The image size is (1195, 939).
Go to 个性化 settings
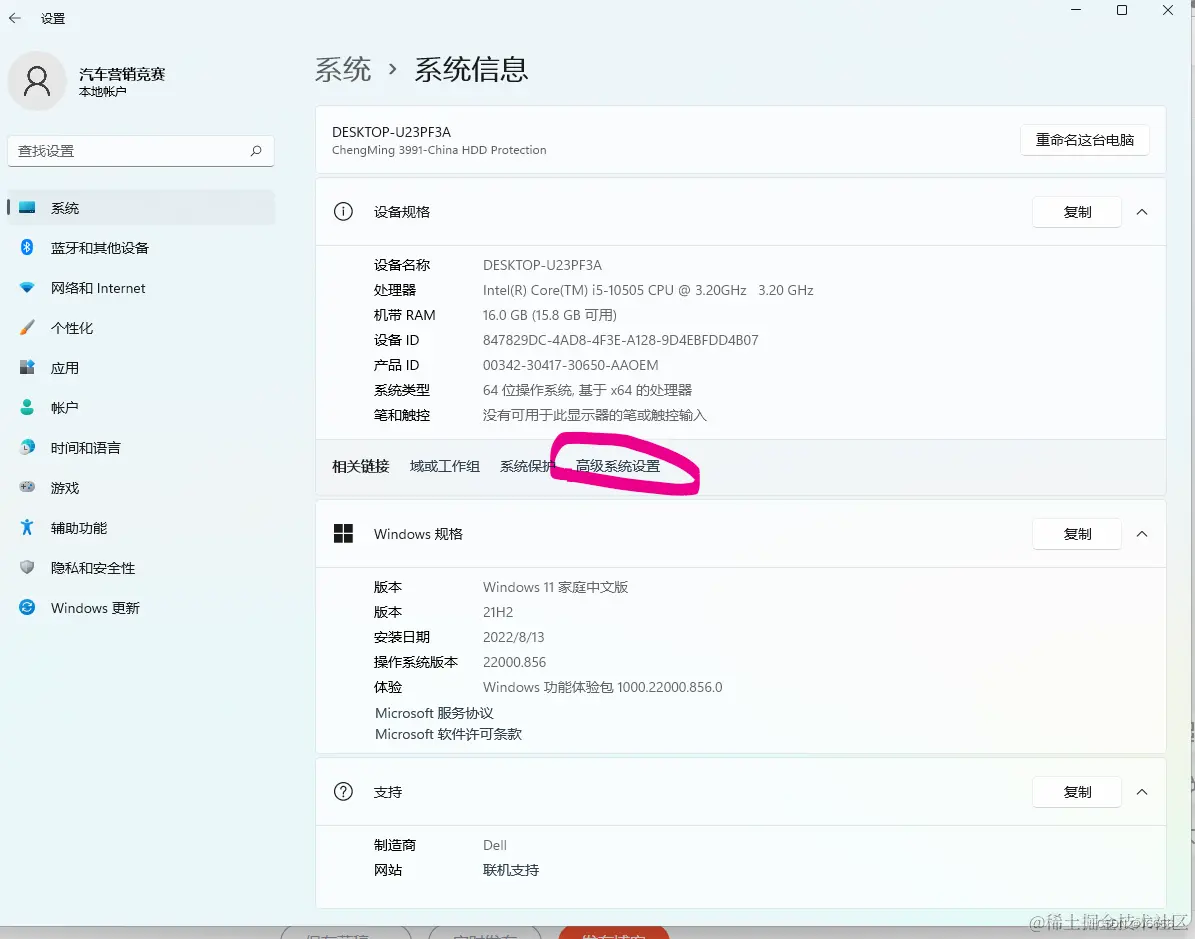141,328
